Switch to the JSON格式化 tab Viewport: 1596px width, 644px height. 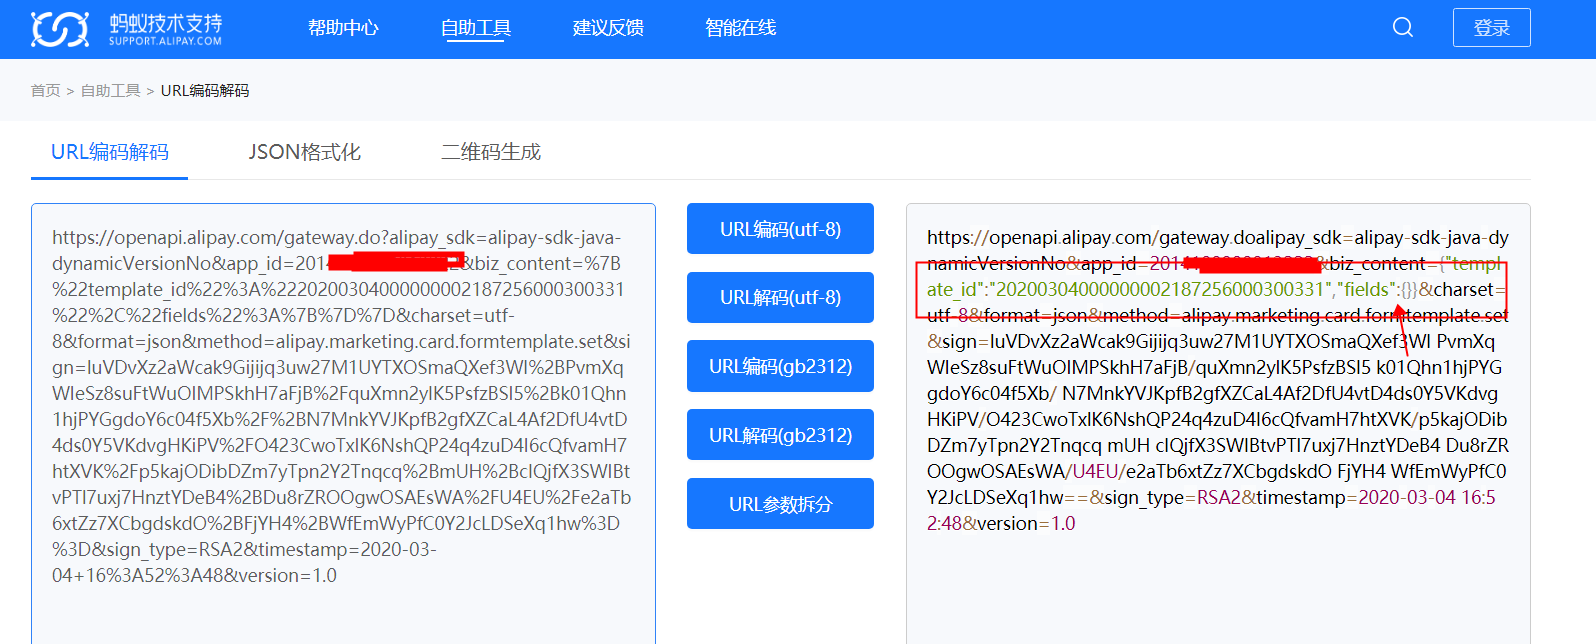coord(304,152)
